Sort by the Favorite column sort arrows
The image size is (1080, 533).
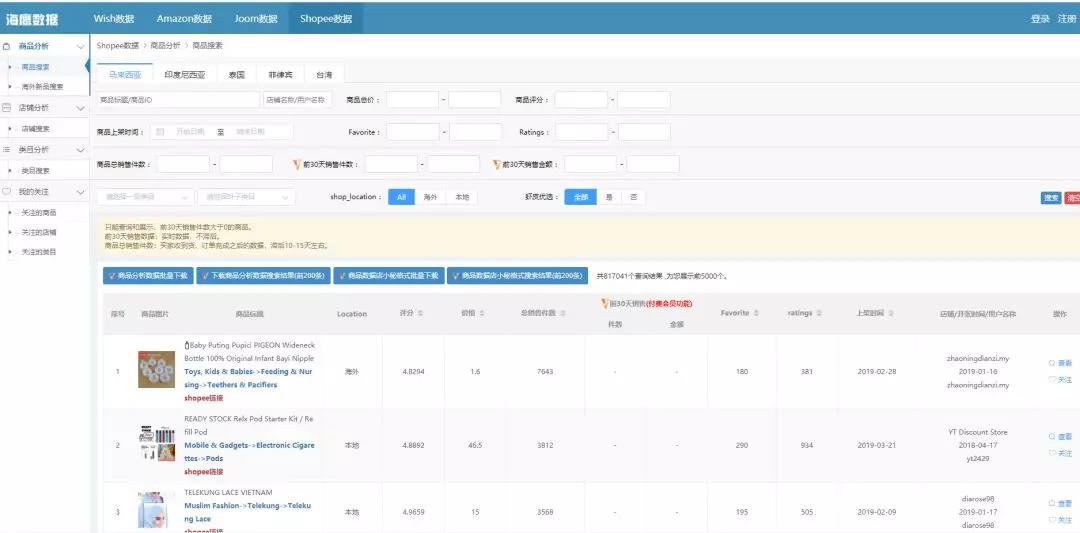tap(757, 314)
